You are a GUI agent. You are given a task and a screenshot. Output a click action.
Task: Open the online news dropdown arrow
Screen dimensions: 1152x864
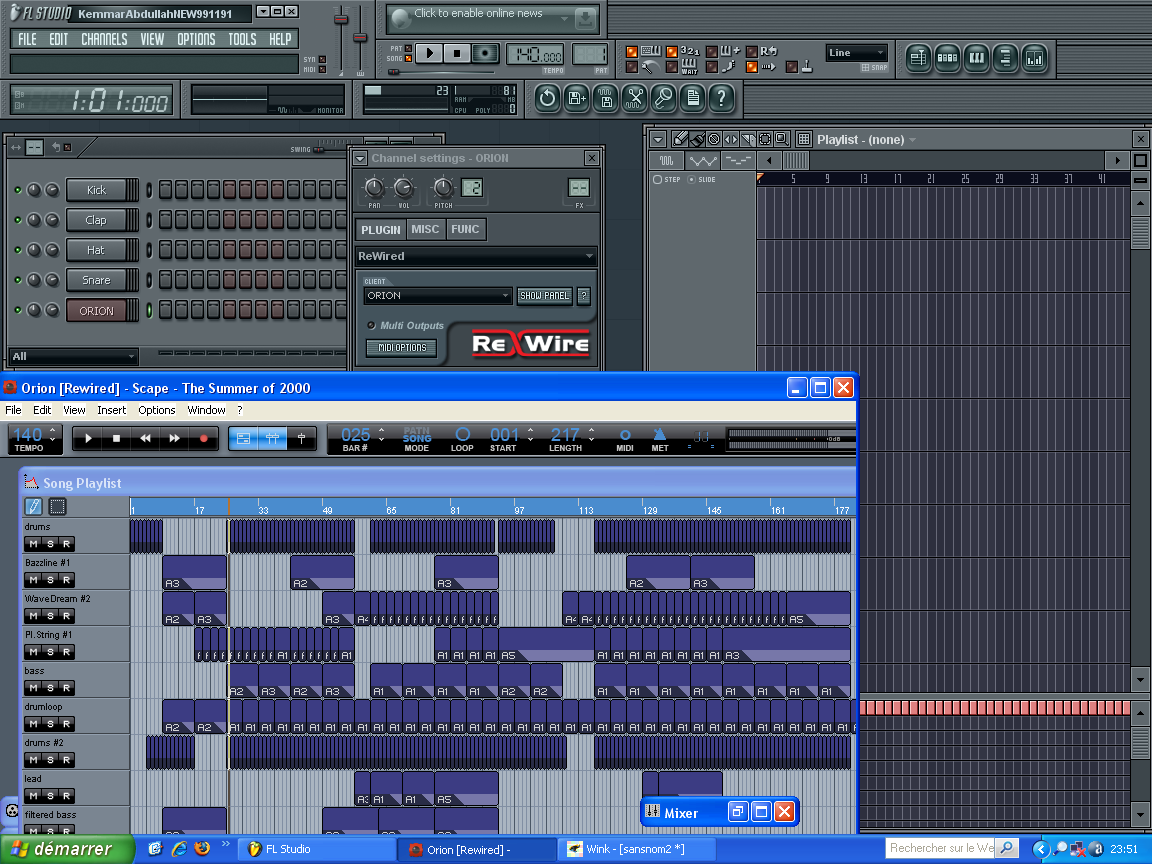(x=564, y=18)
